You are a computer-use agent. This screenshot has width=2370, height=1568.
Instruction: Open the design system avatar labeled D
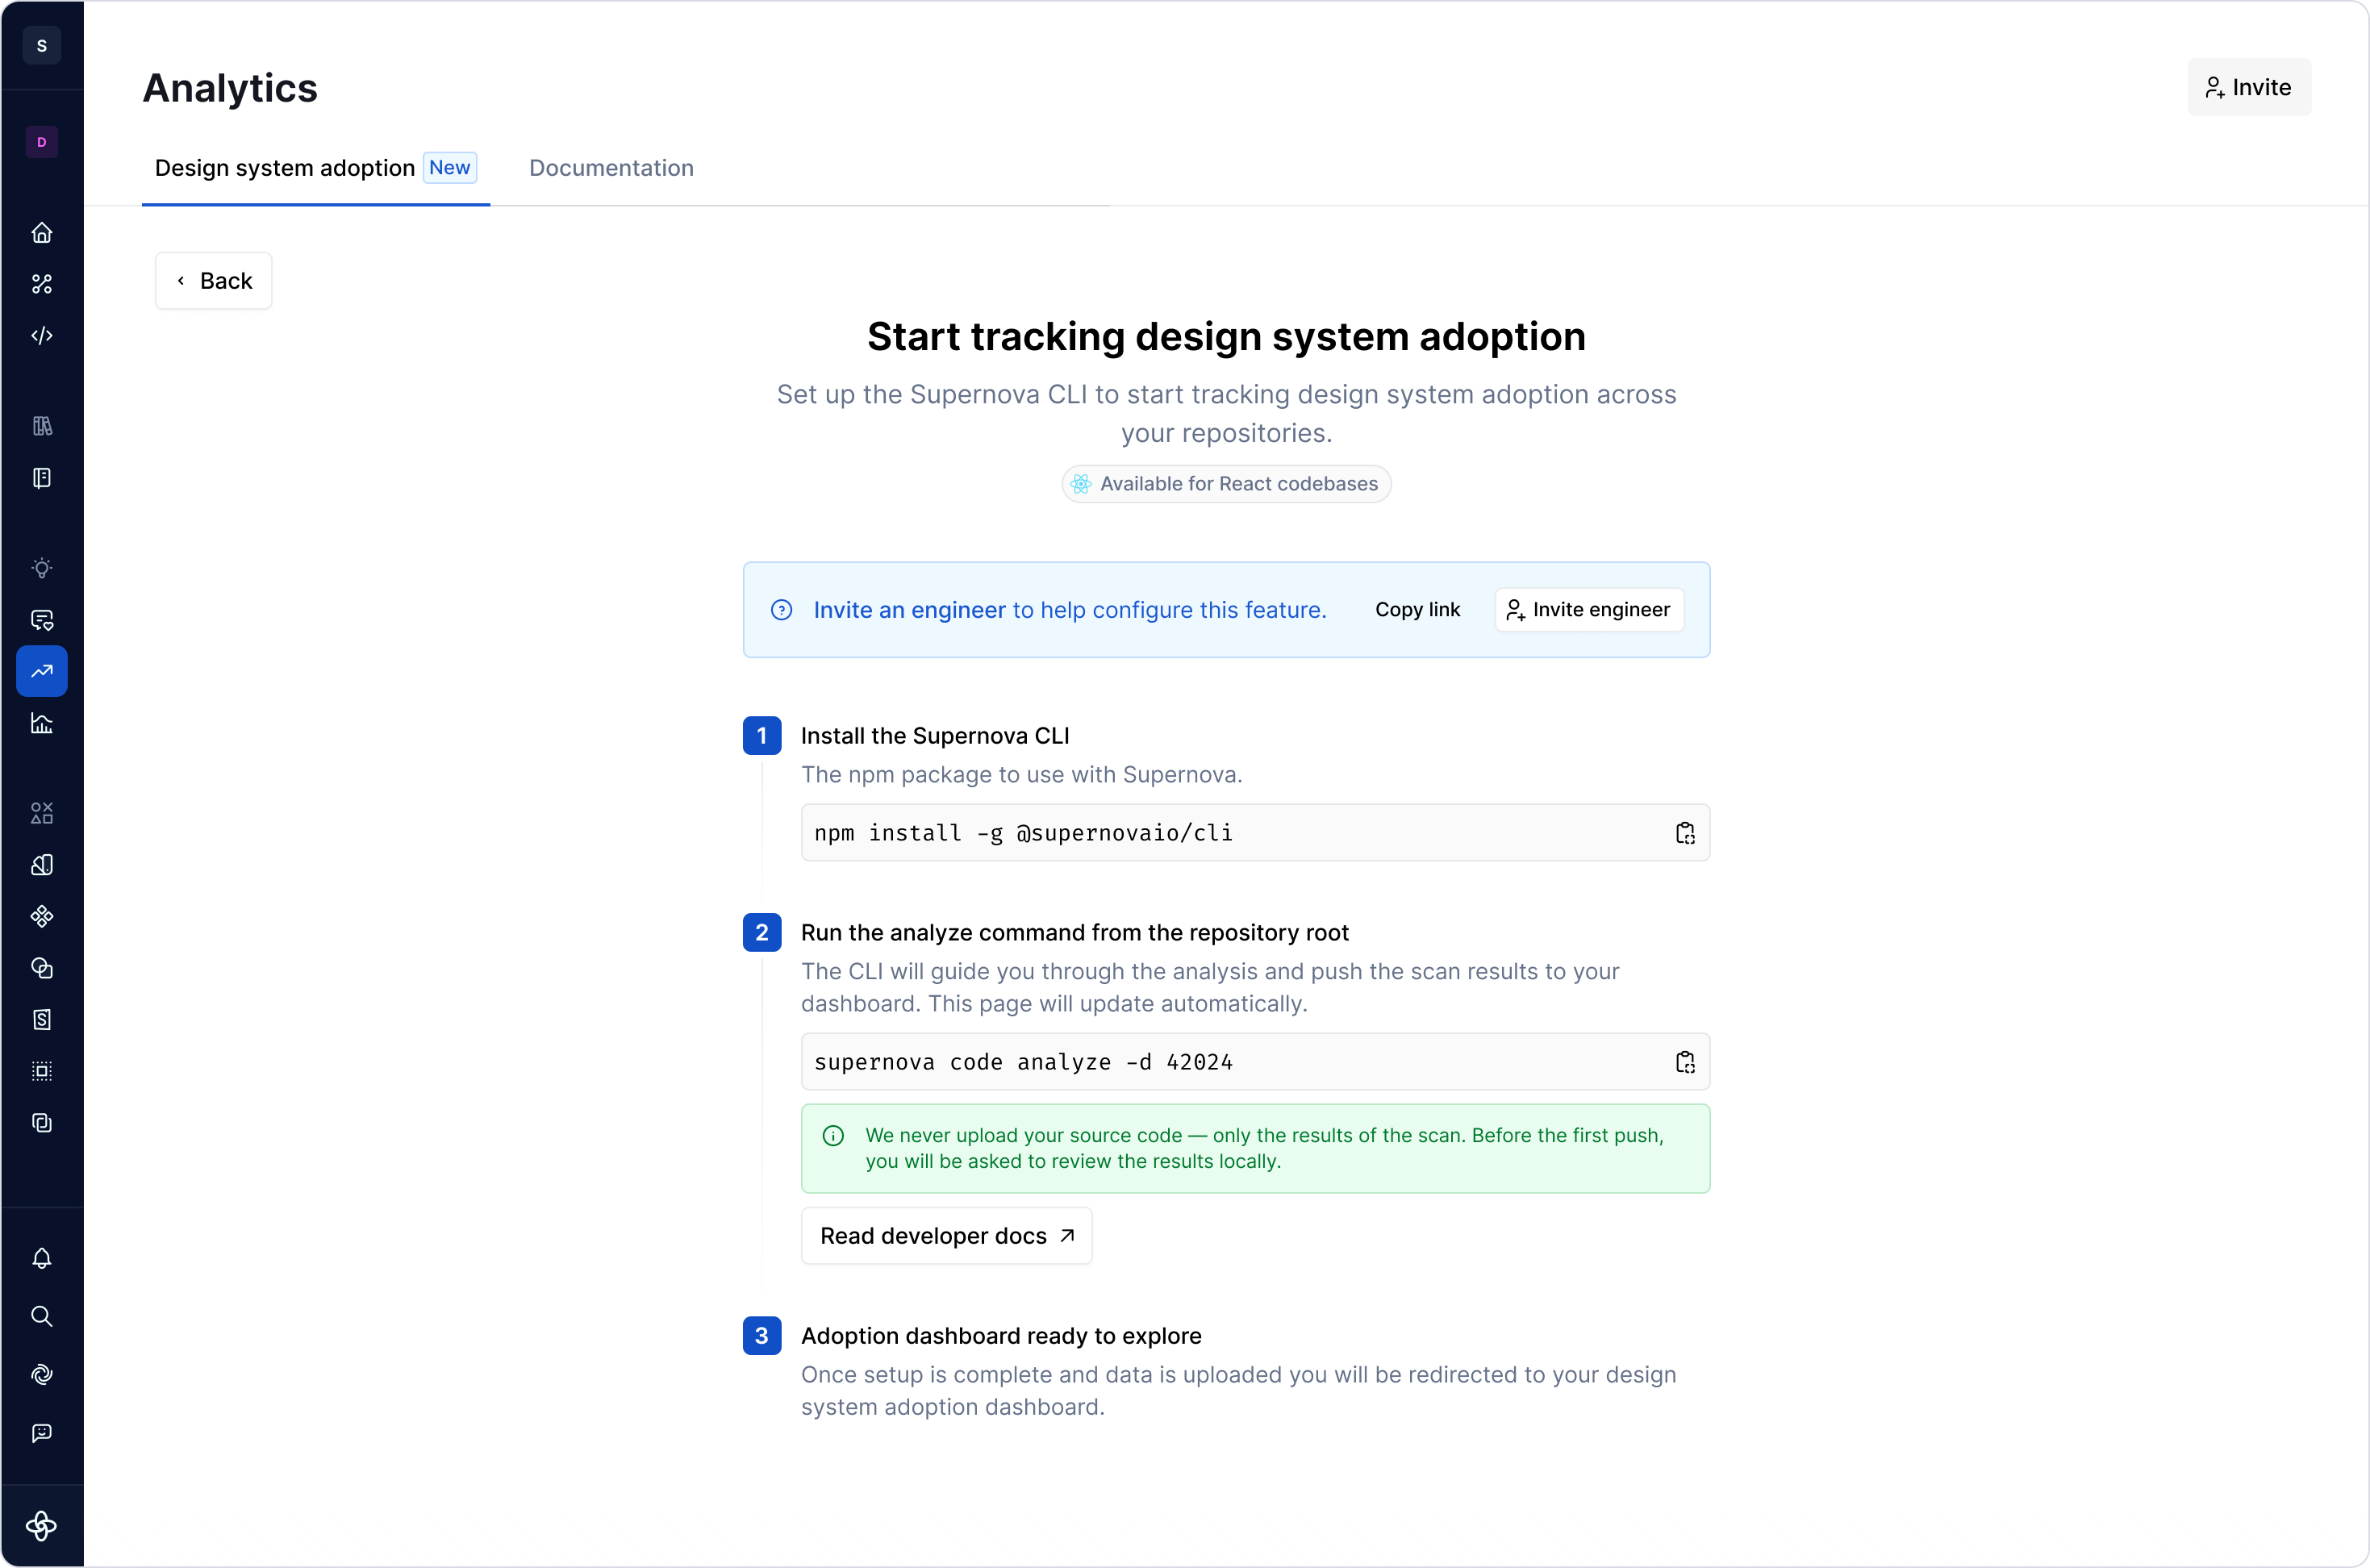tap(41, 142)
